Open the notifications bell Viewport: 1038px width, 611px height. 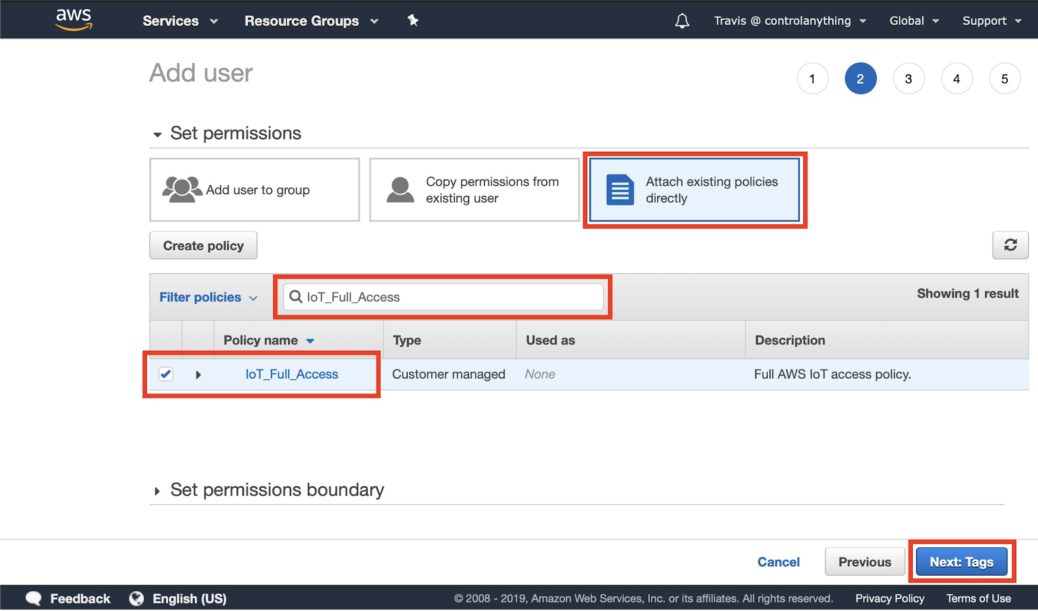point(681,19)
